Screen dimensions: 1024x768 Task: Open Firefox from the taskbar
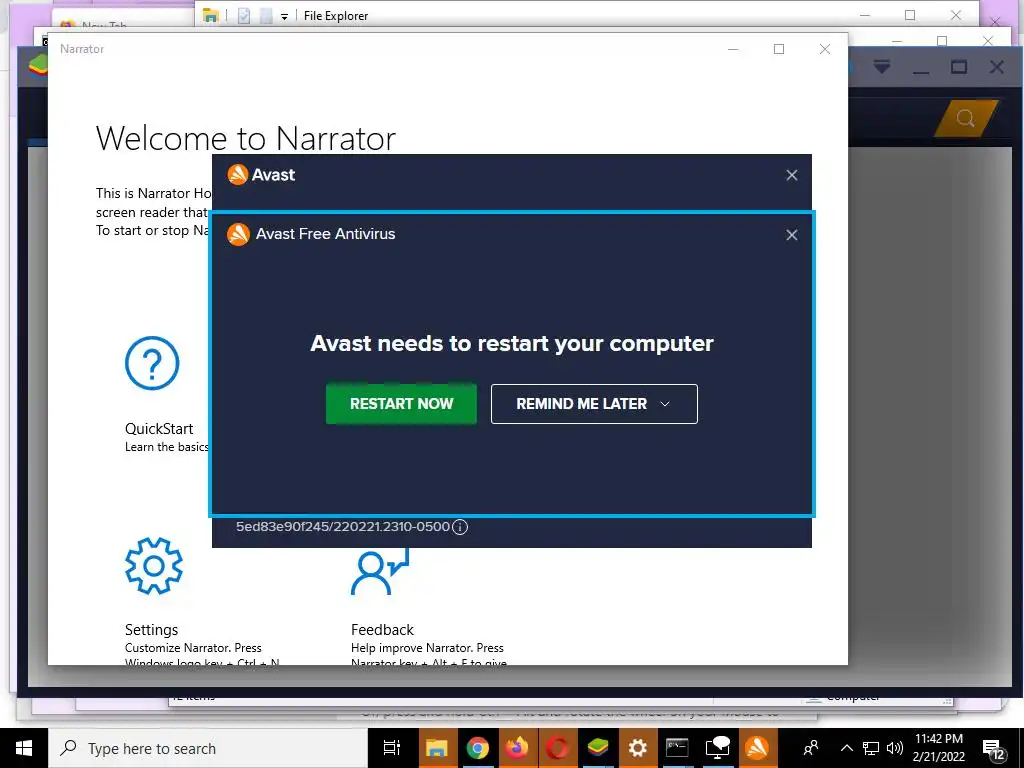pyautogui.click(x=517, y=748)
